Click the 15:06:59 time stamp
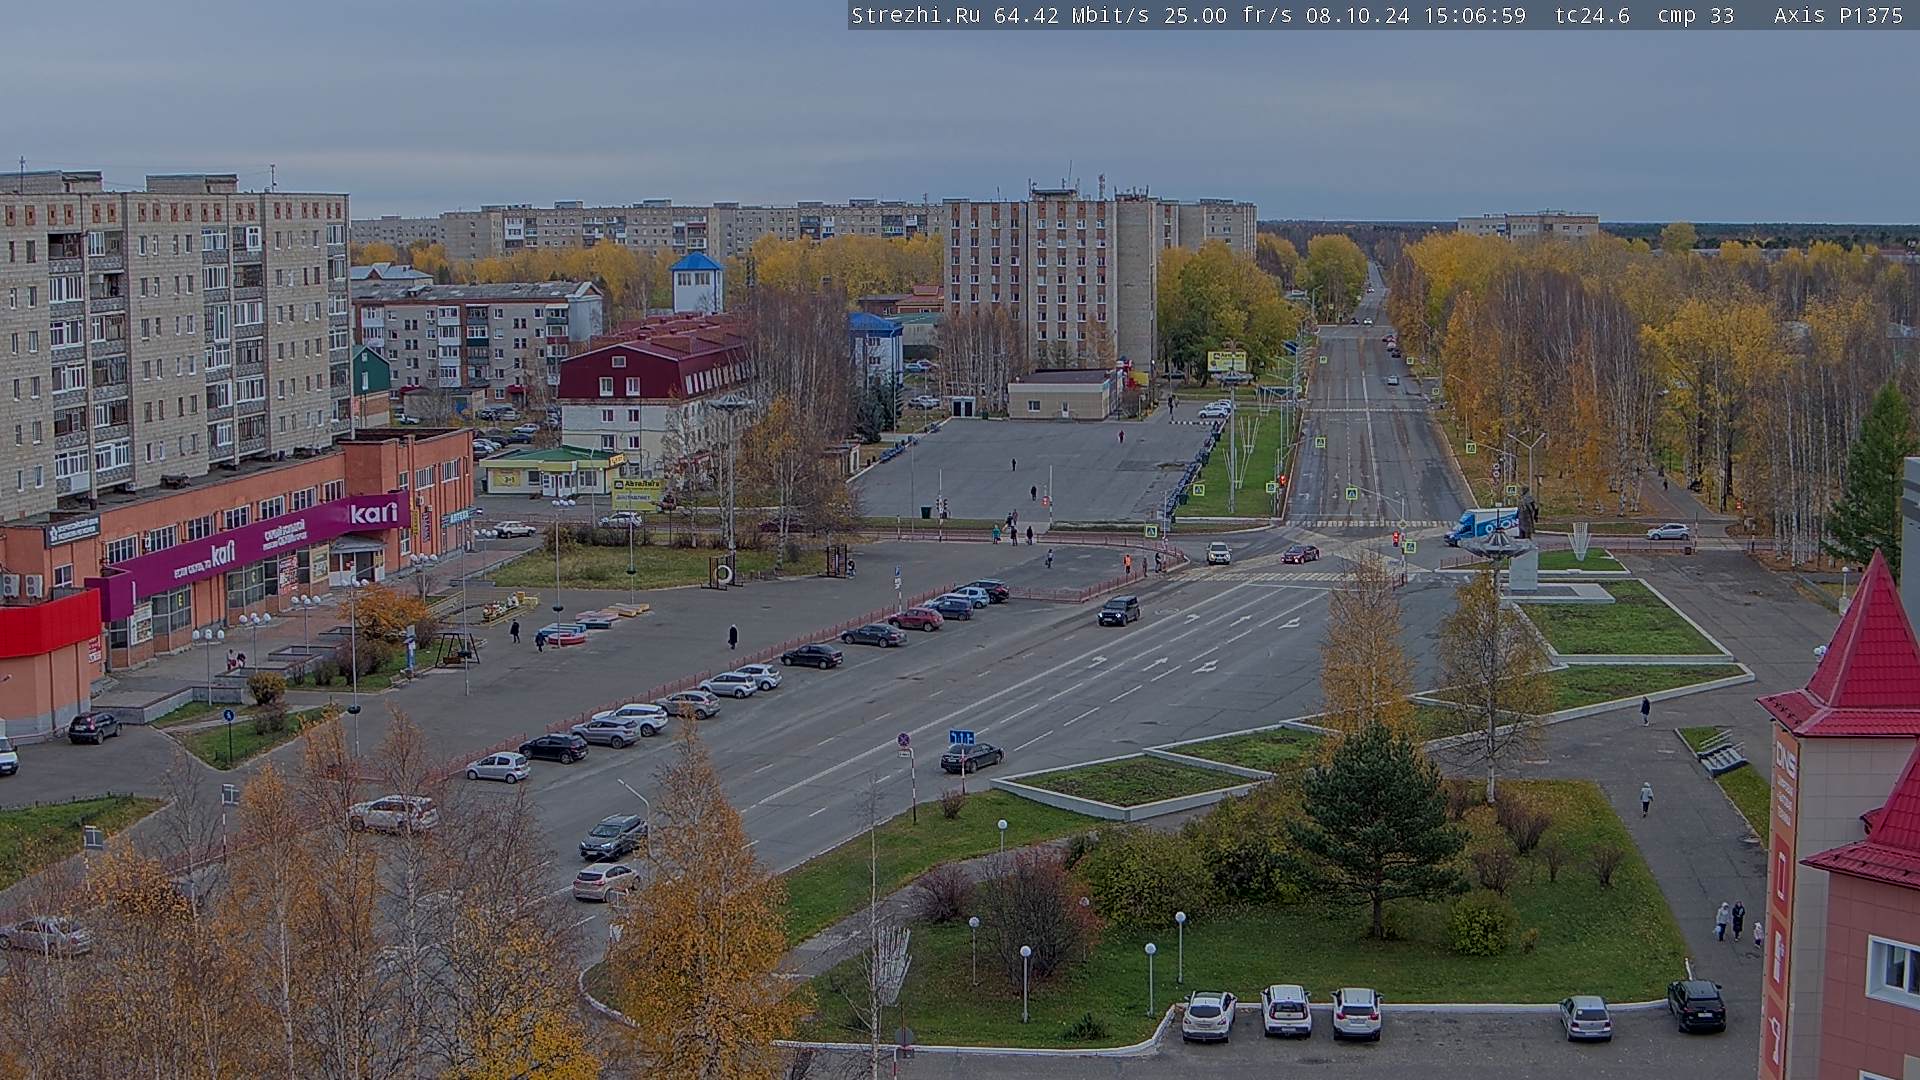This screenshot has width=1920, height=1080. (x=1475, y=16)
